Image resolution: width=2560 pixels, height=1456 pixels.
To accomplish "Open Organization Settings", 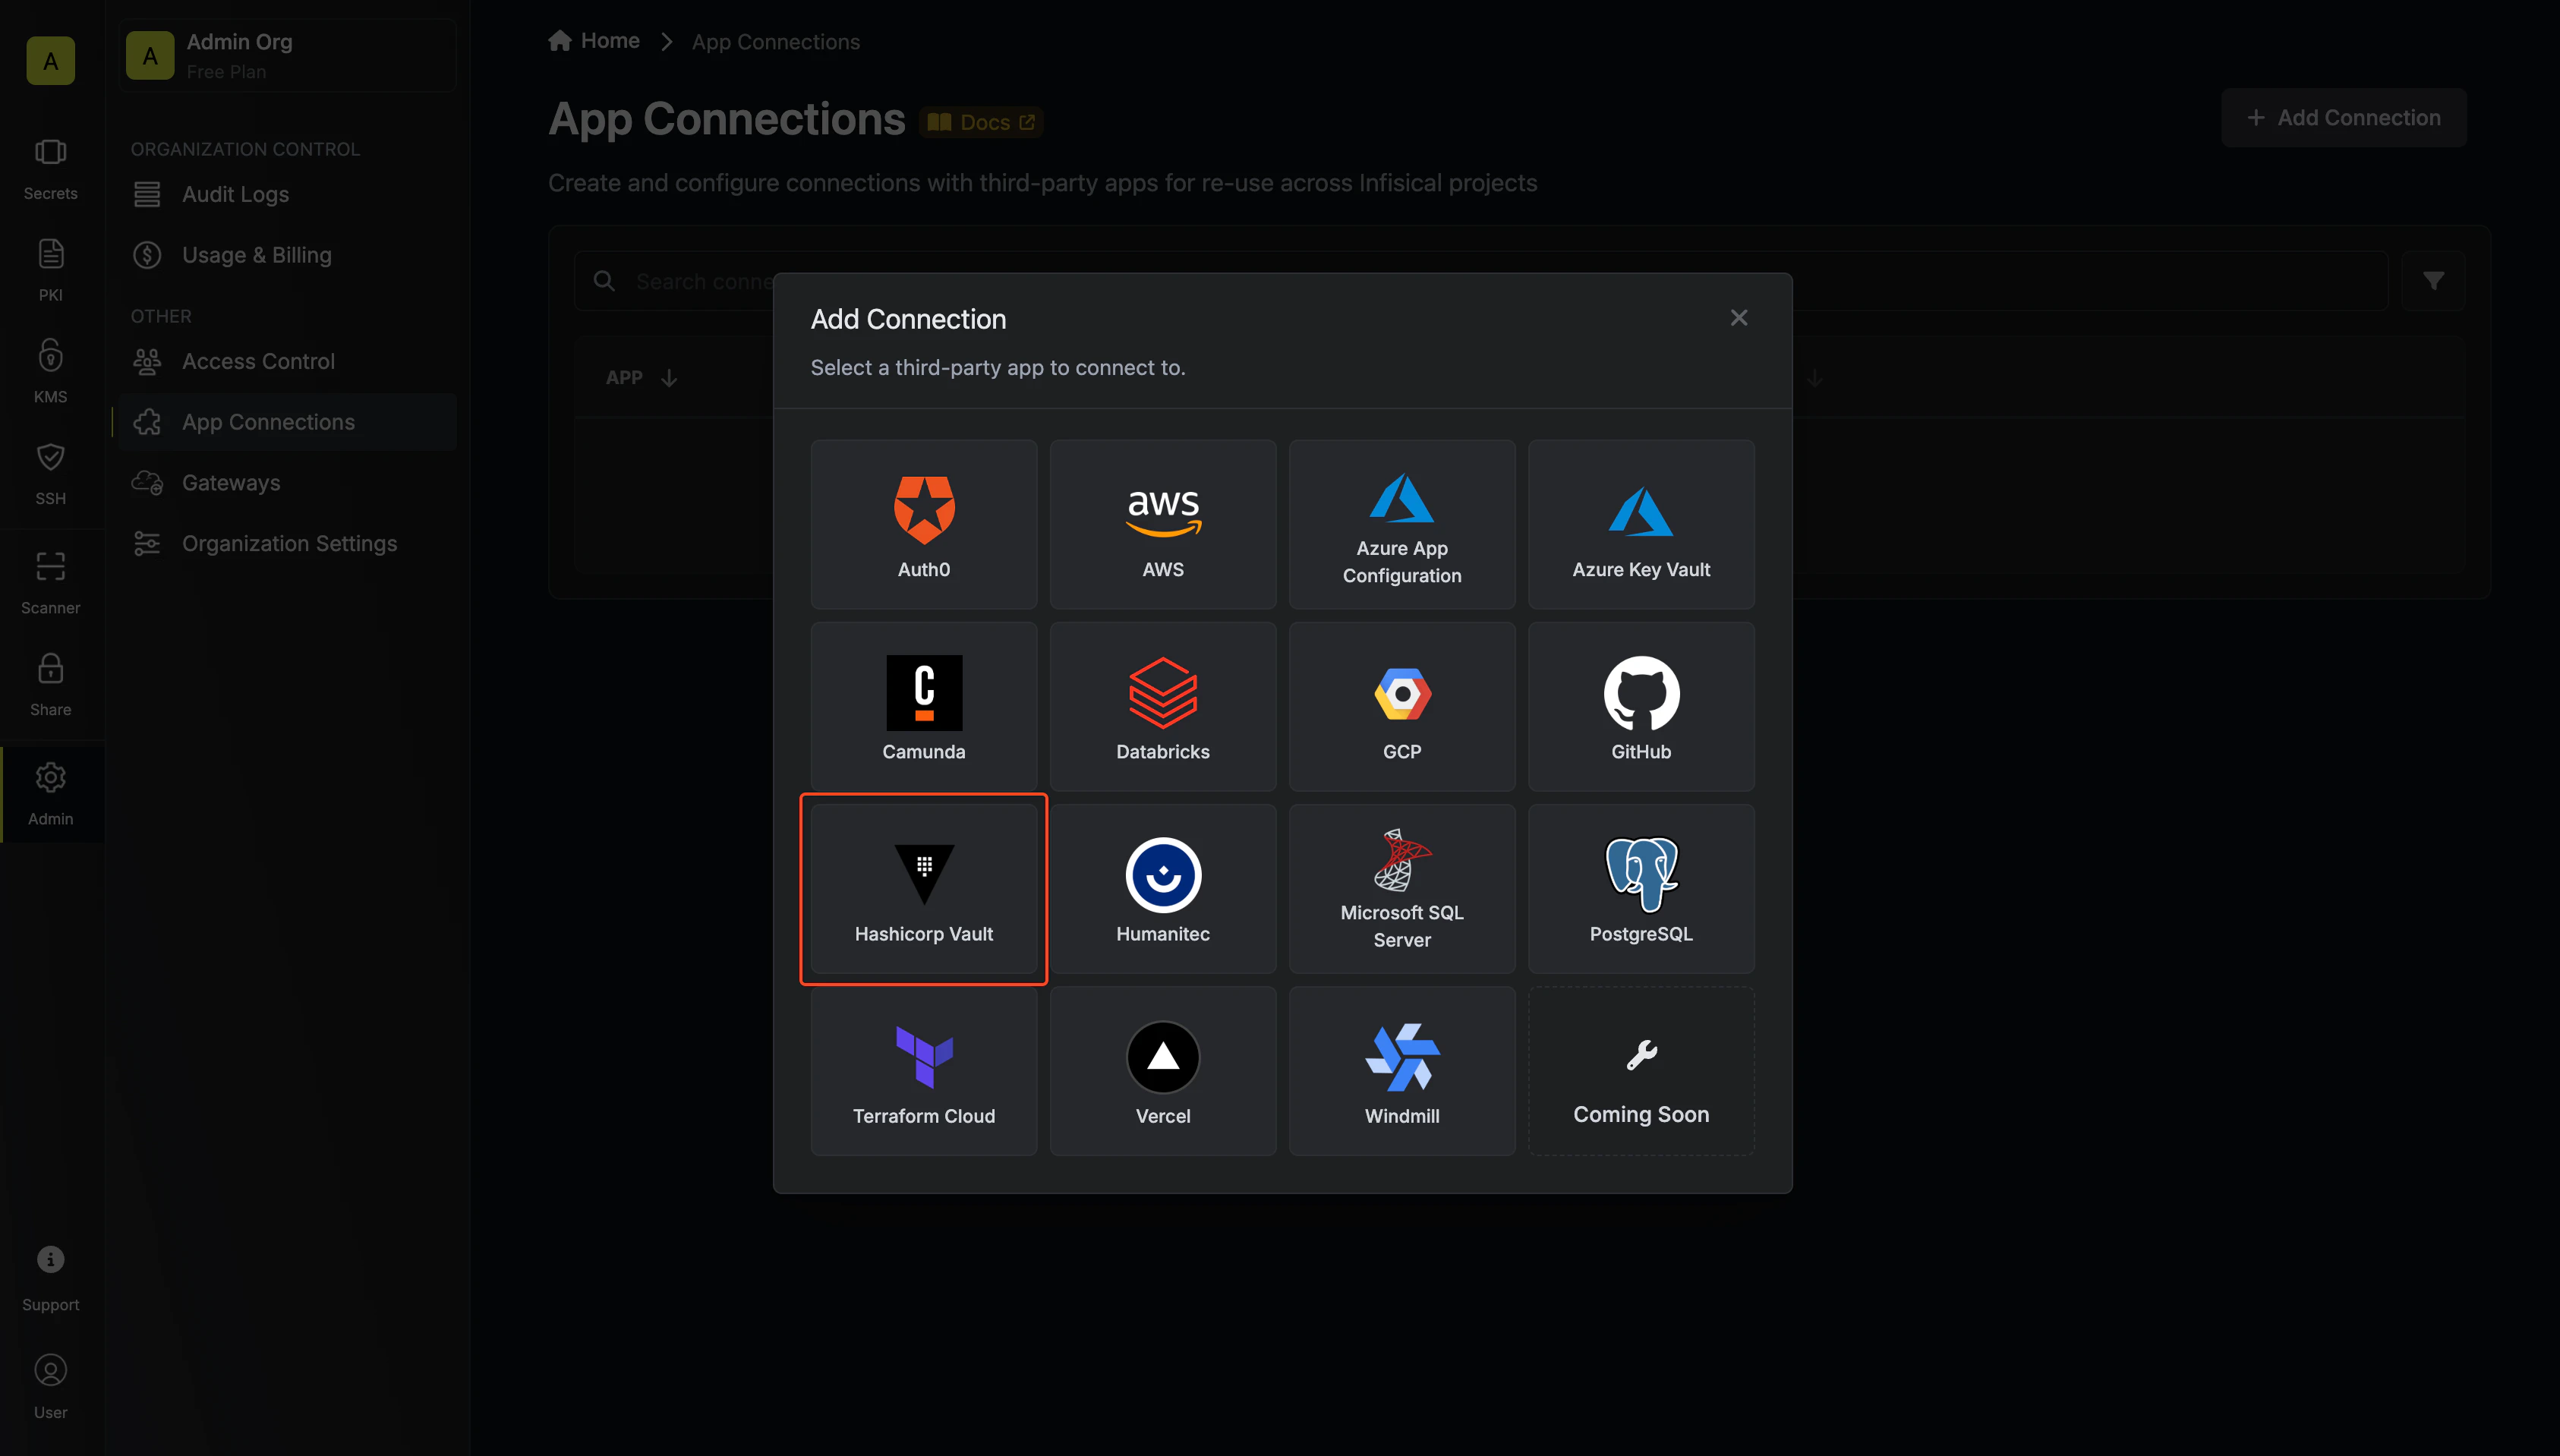I will coord(288,543).
